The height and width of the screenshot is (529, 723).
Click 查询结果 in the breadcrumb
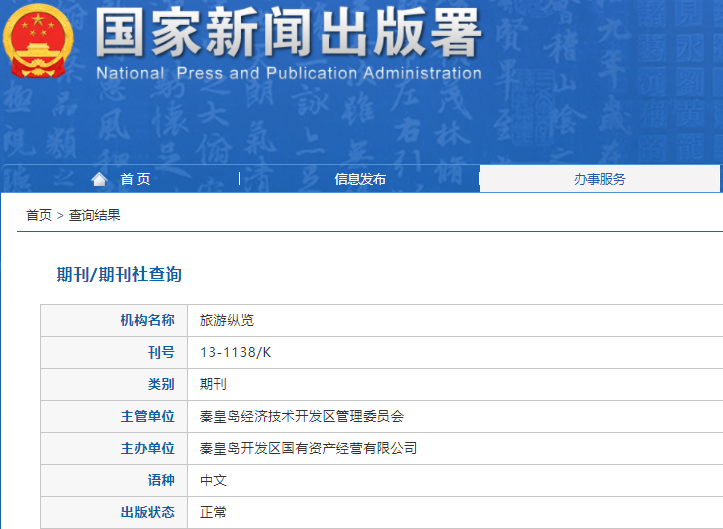94,215
